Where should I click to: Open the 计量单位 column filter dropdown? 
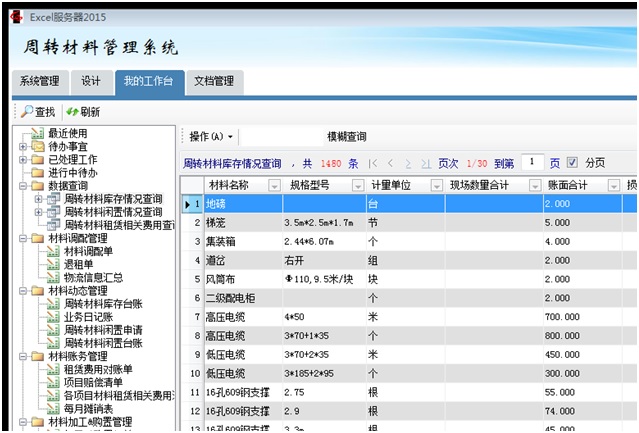click(436, 185)
